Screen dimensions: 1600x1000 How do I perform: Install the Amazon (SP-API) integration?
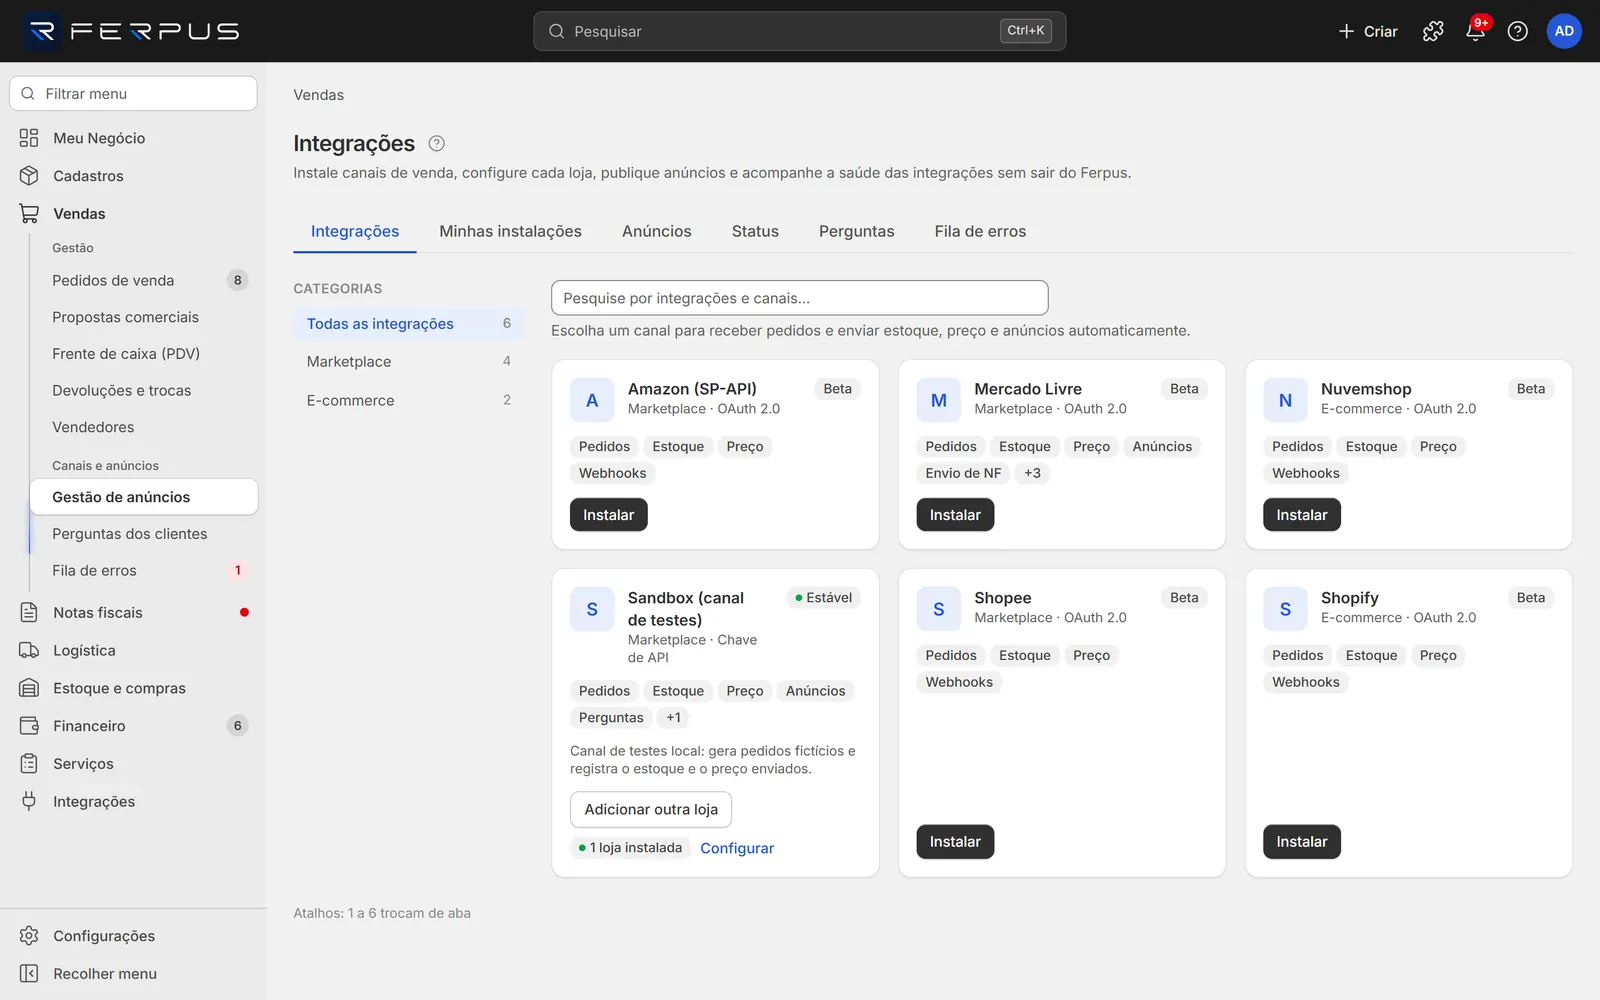(608, 515)
